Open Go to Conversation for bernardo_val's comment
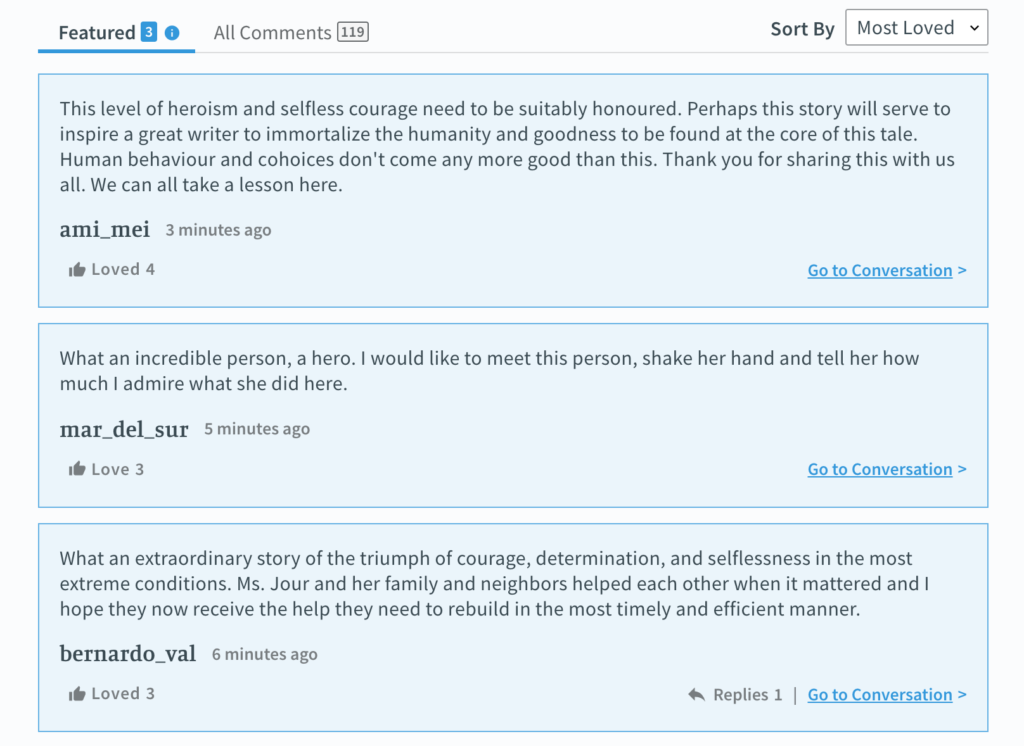Viewport: 1024px width, 746px height. click(x=887, y=694)
